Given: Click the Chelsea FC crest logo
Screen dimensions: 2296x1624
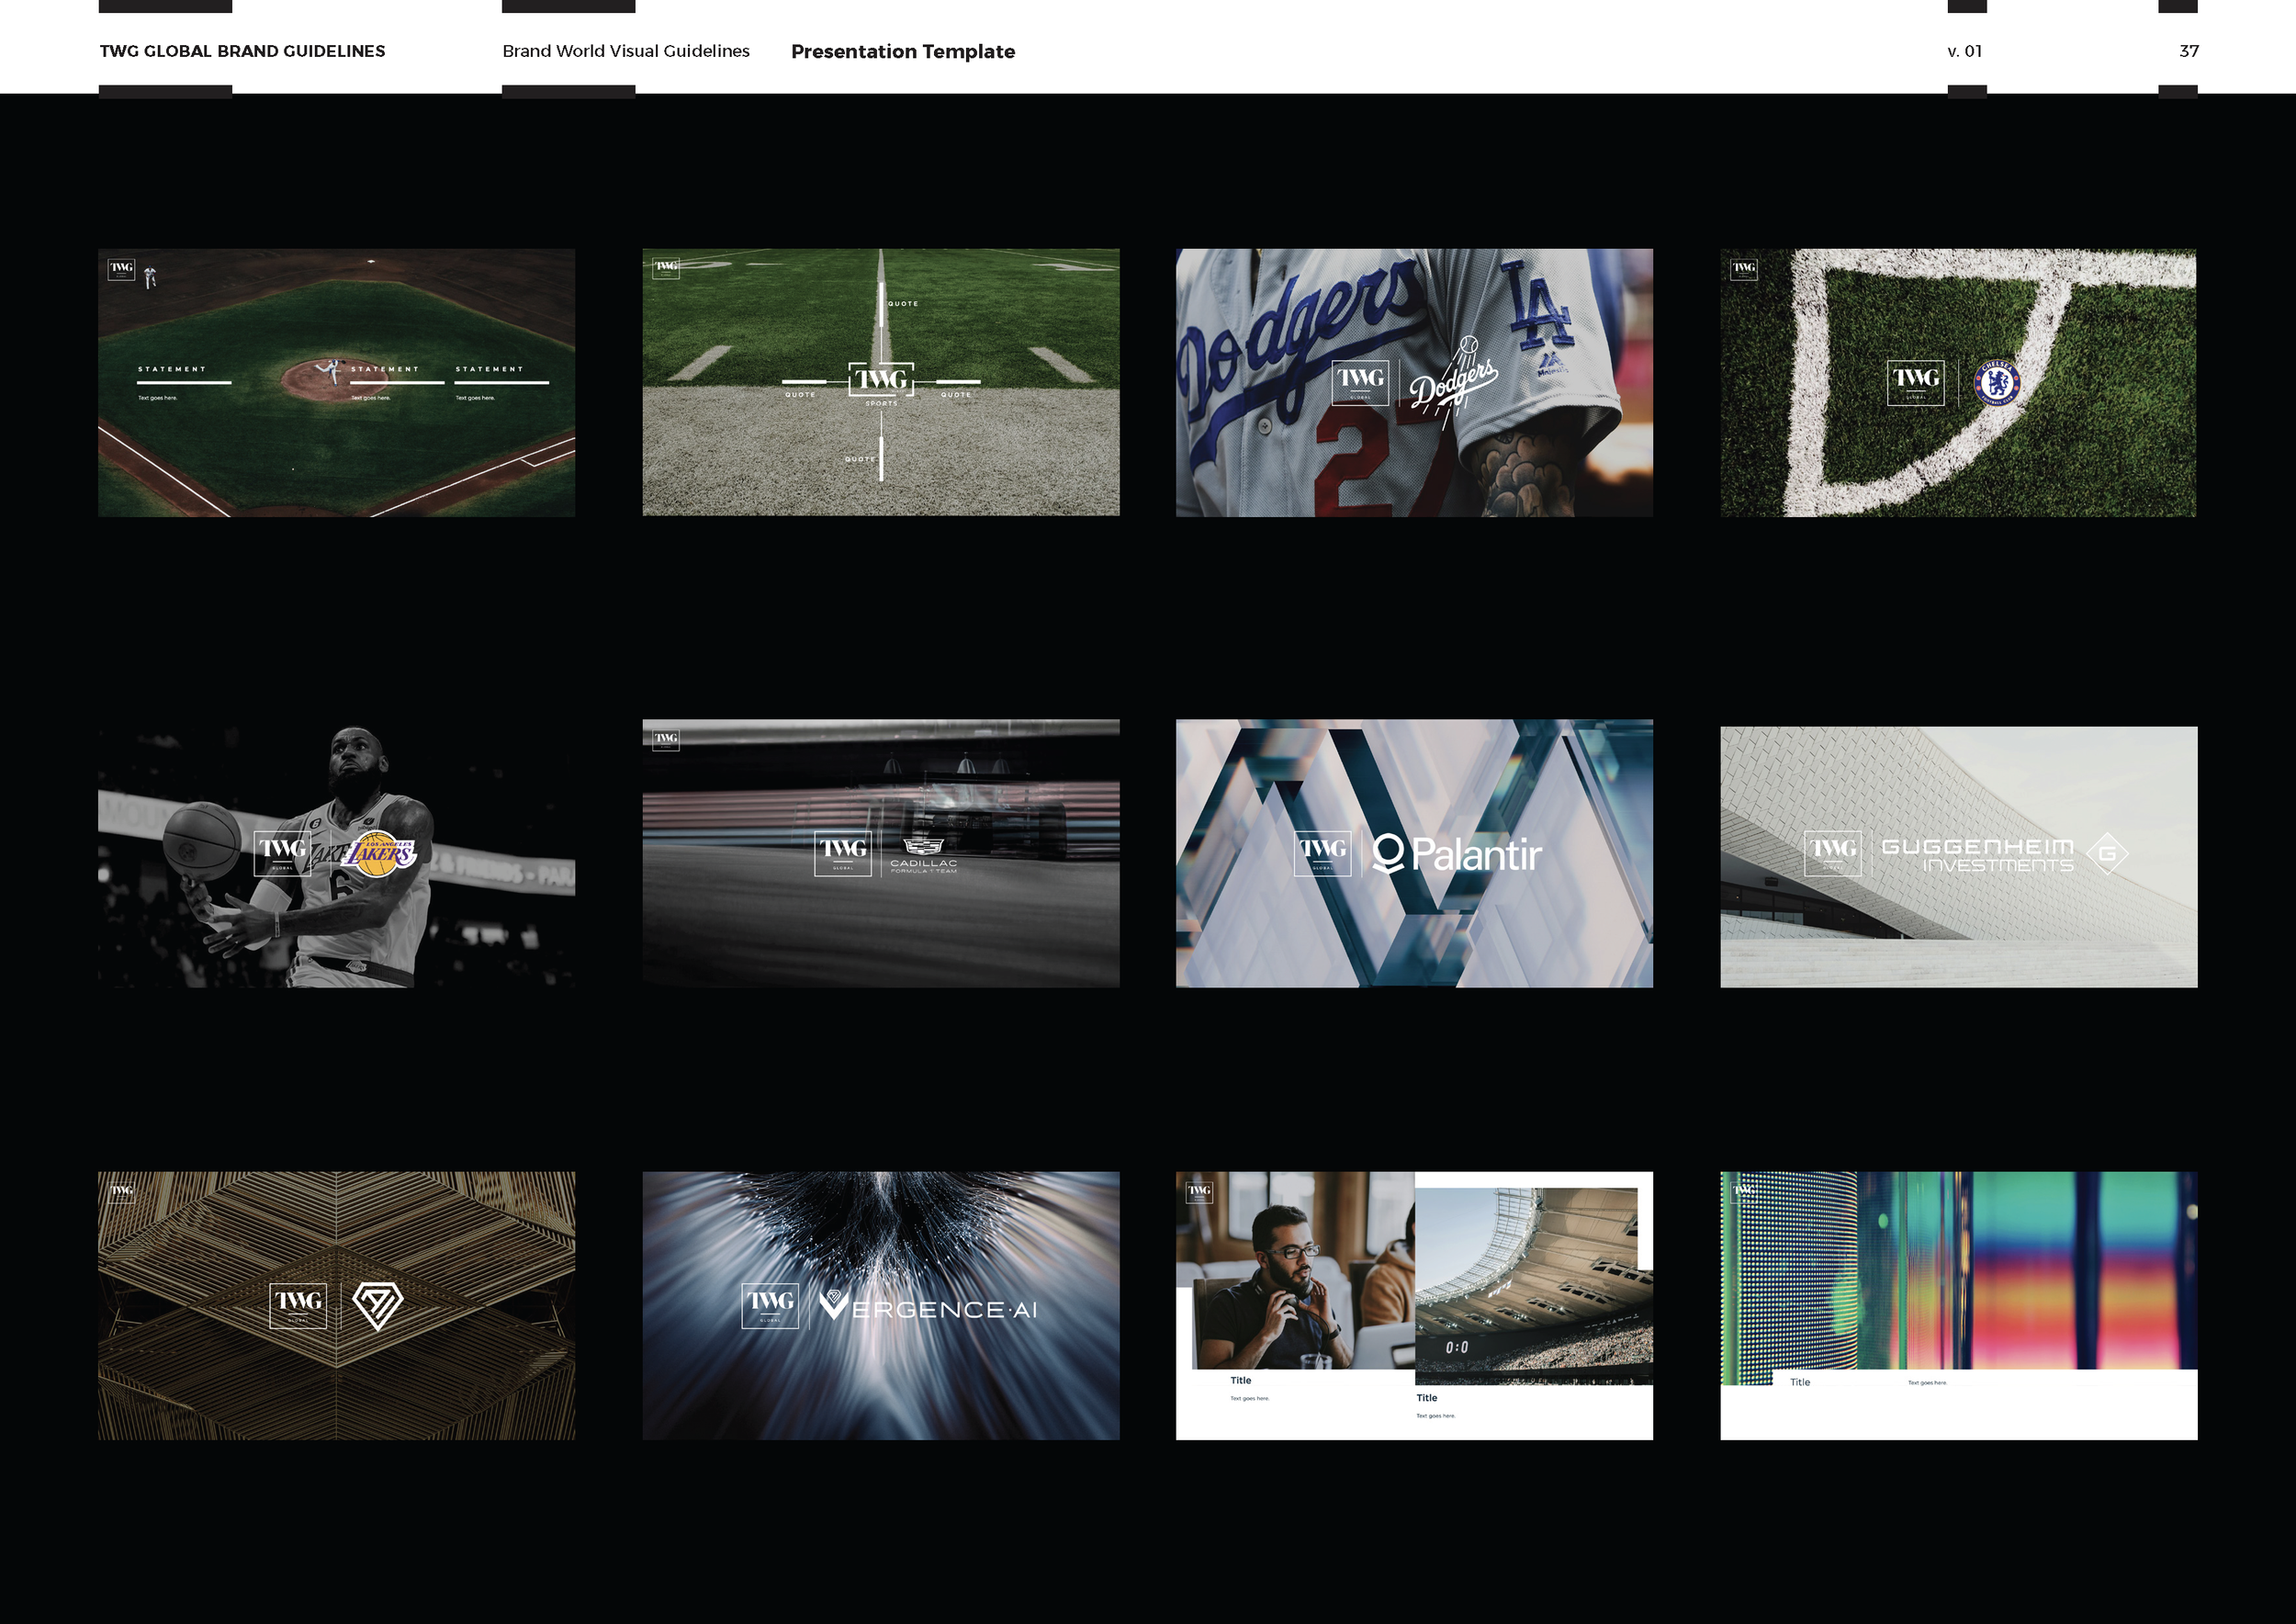Looking at the screenshot, I should coord(1997,383).
